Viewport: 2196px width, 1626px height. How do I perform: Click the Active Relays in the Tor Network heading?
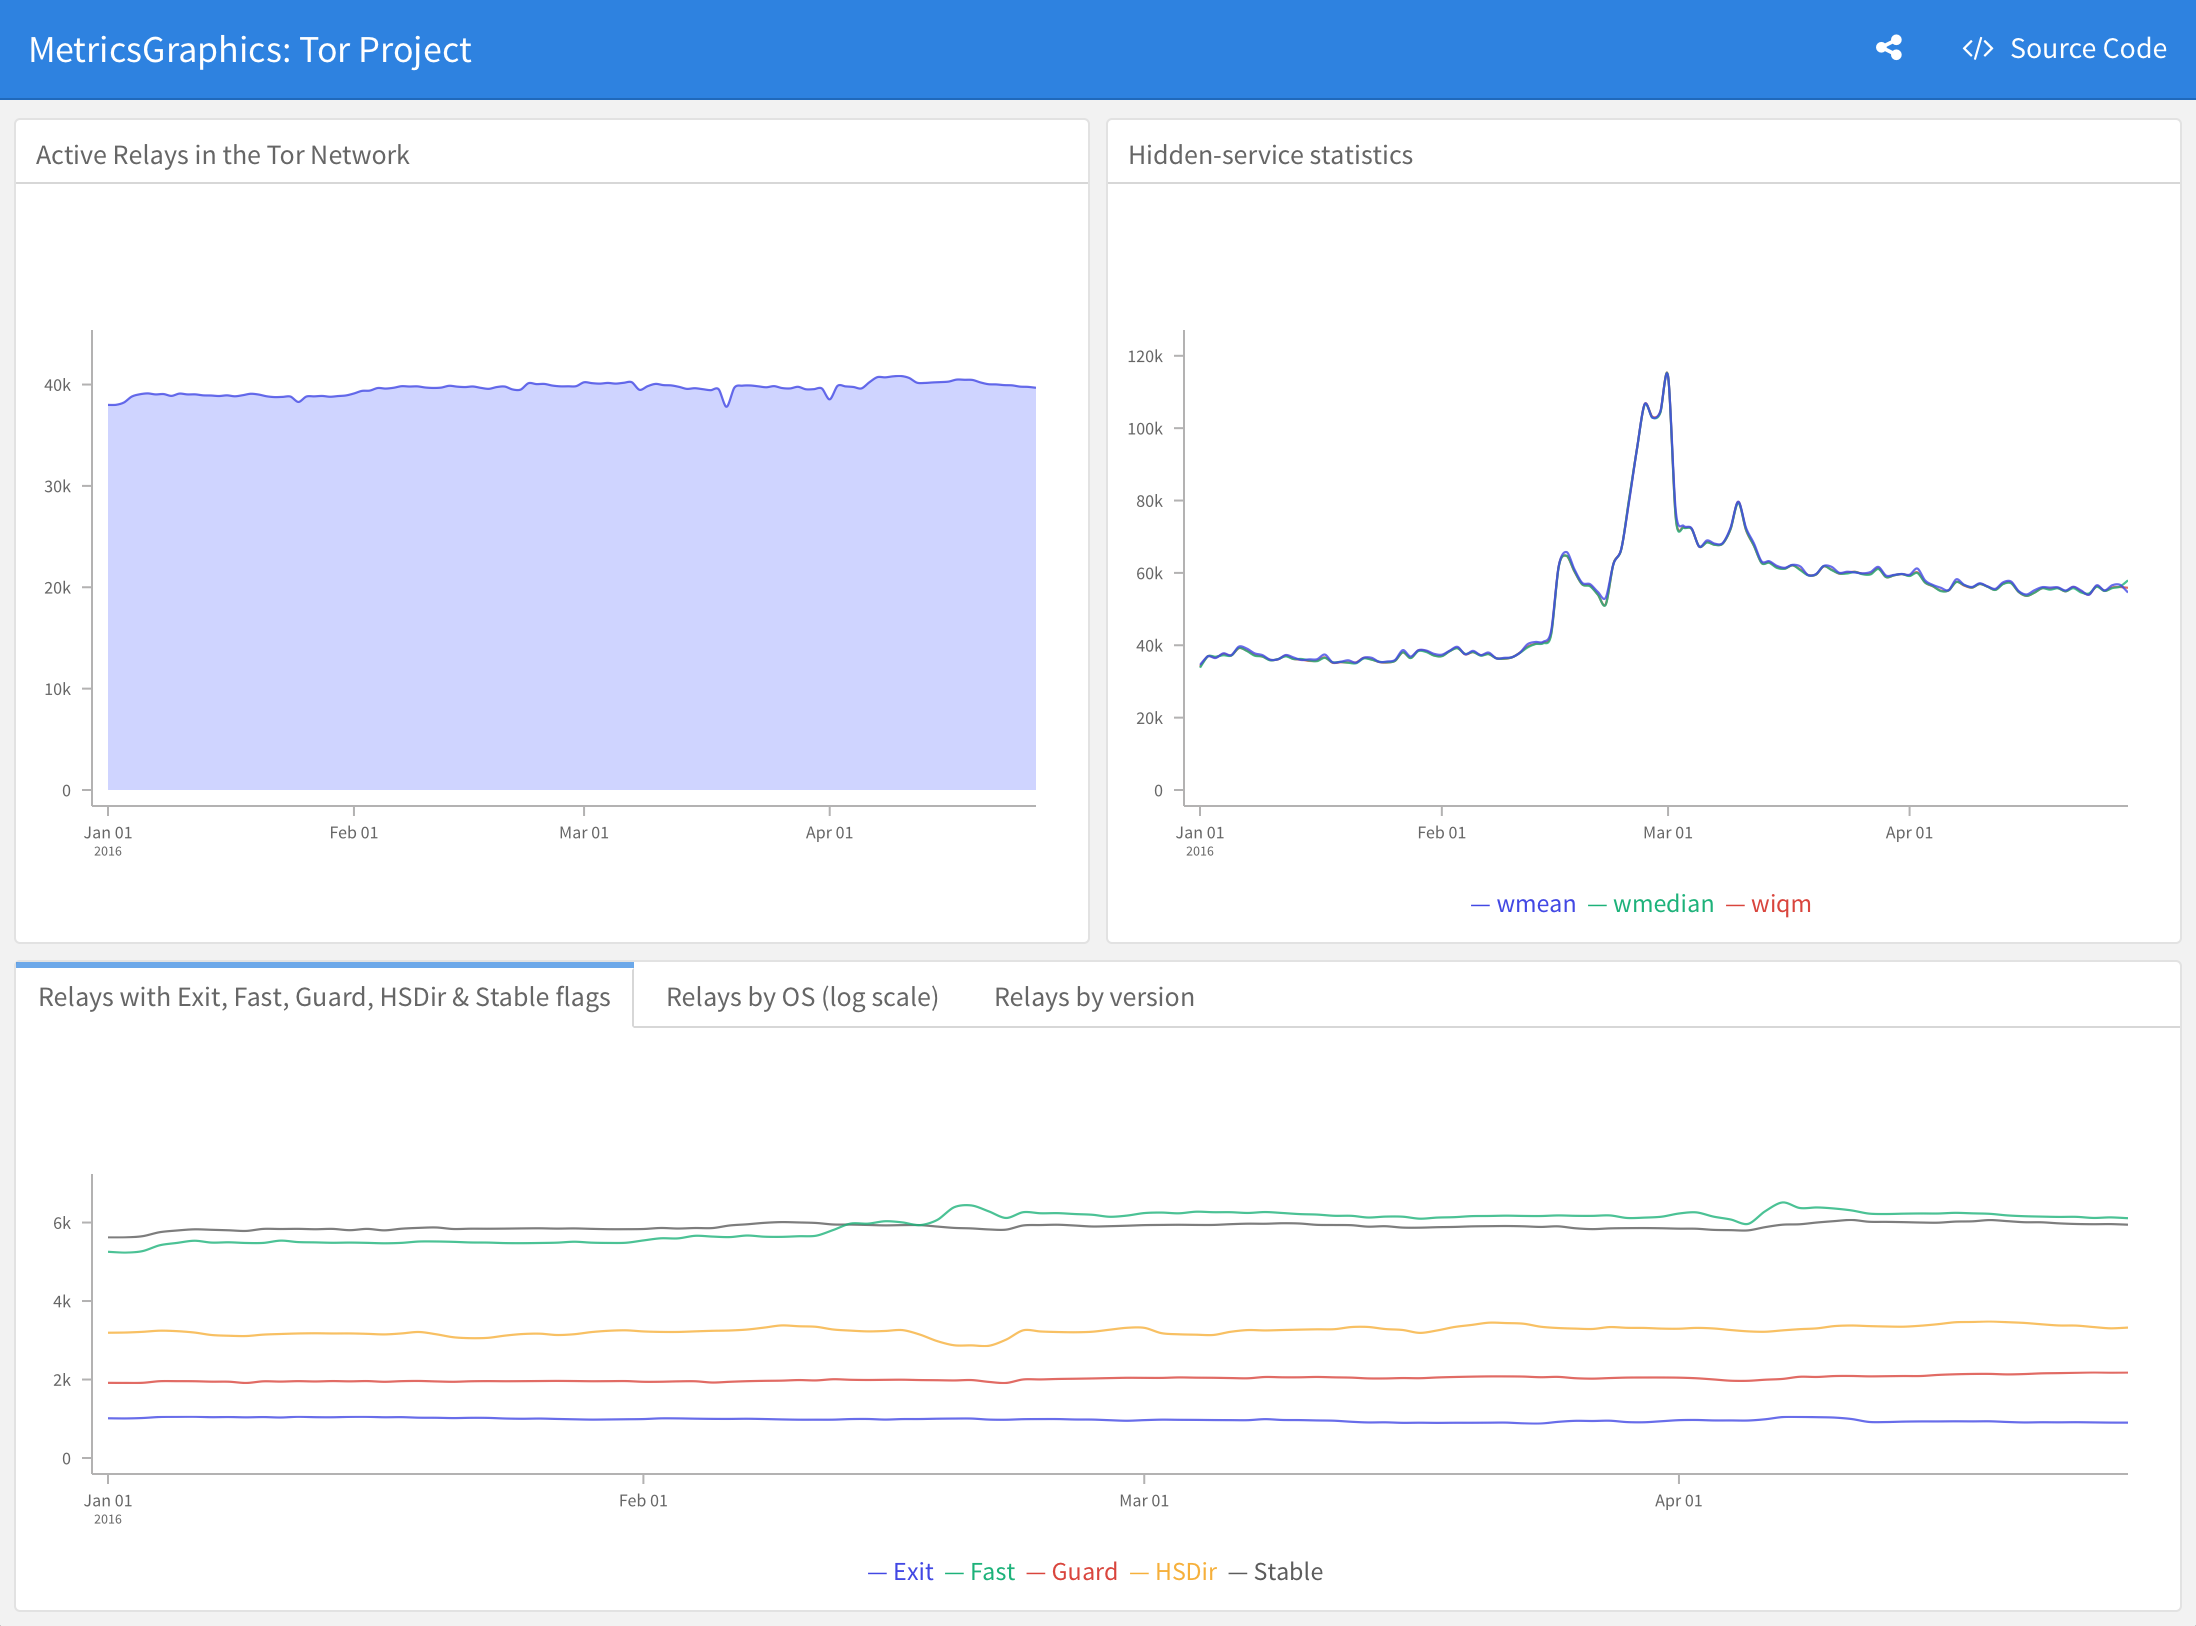(x=222, y=155)
